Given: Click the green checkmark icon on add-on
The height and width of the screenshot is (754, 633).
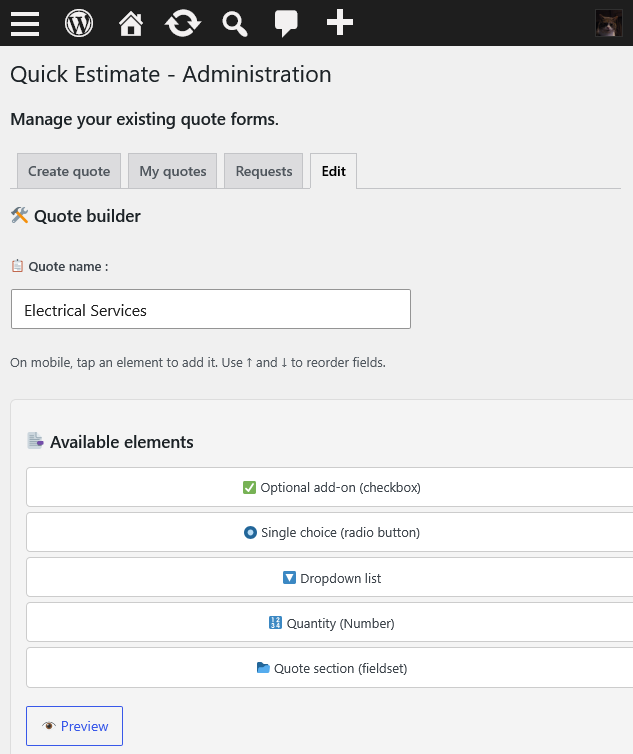Looking at the screenshot, I should click(x=249, y=488).
